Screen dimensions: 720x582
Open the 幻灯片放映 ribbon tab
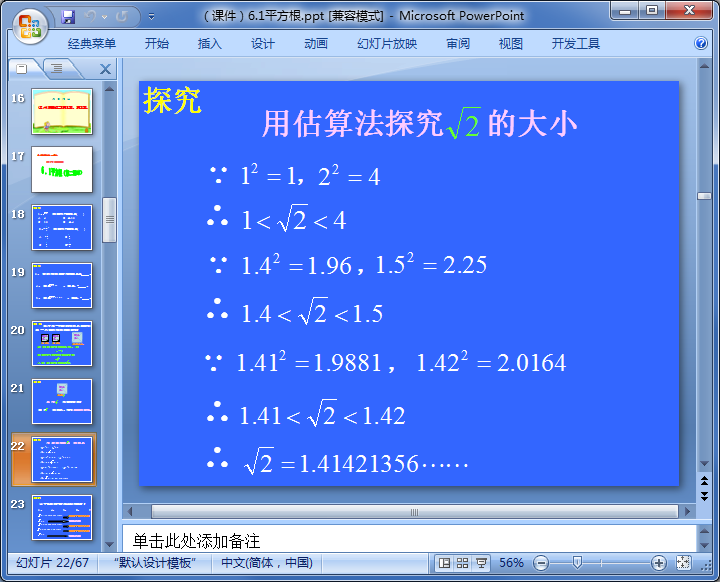(387, 44)
